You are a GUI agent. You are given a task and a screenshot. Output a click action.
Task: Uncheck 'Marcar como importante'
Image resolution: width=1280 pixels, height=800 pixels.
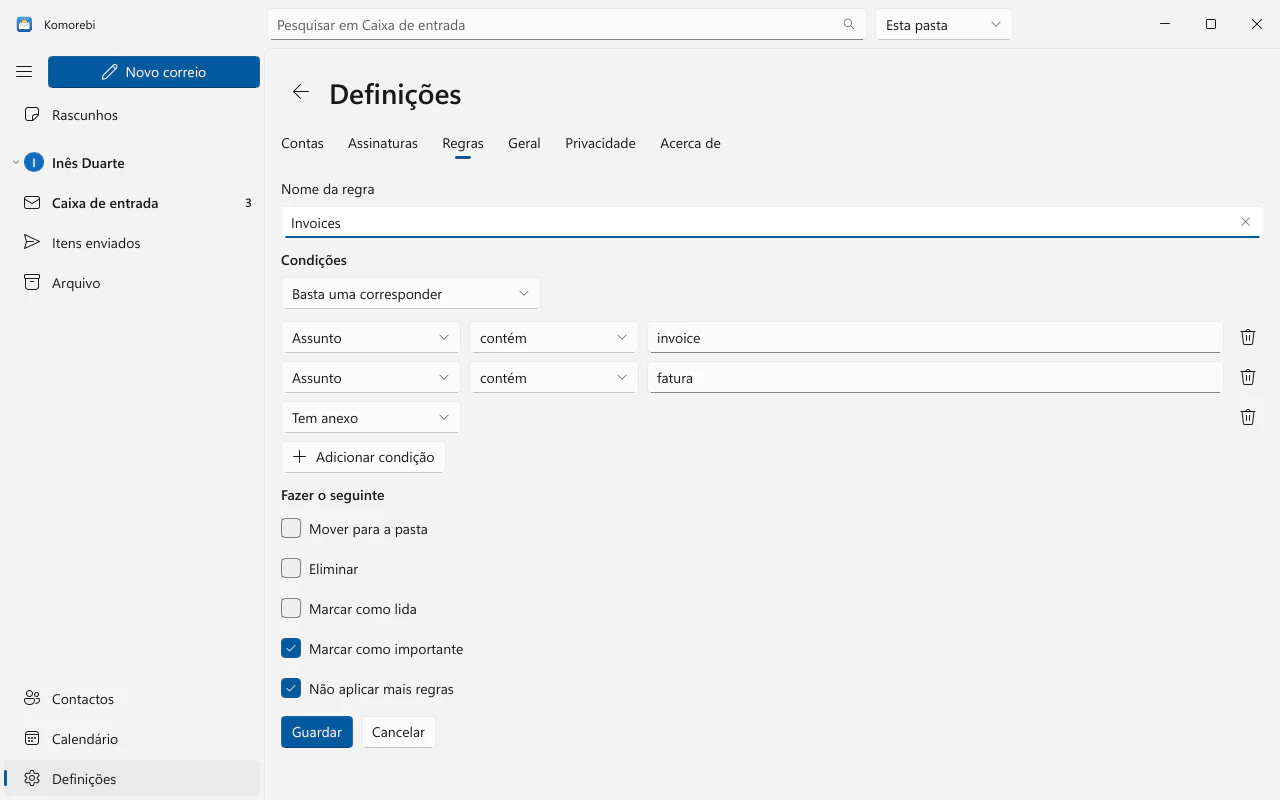291,648
